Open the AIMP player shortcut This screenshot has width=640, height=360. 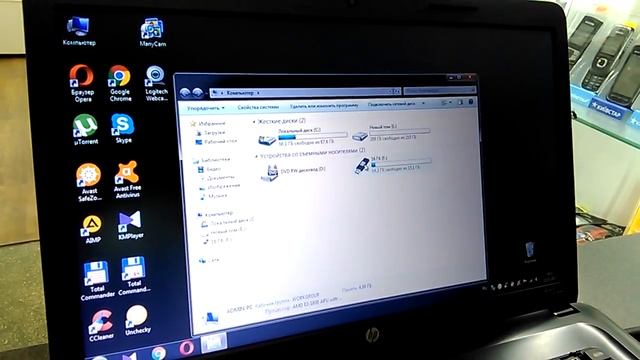[92, 229]
